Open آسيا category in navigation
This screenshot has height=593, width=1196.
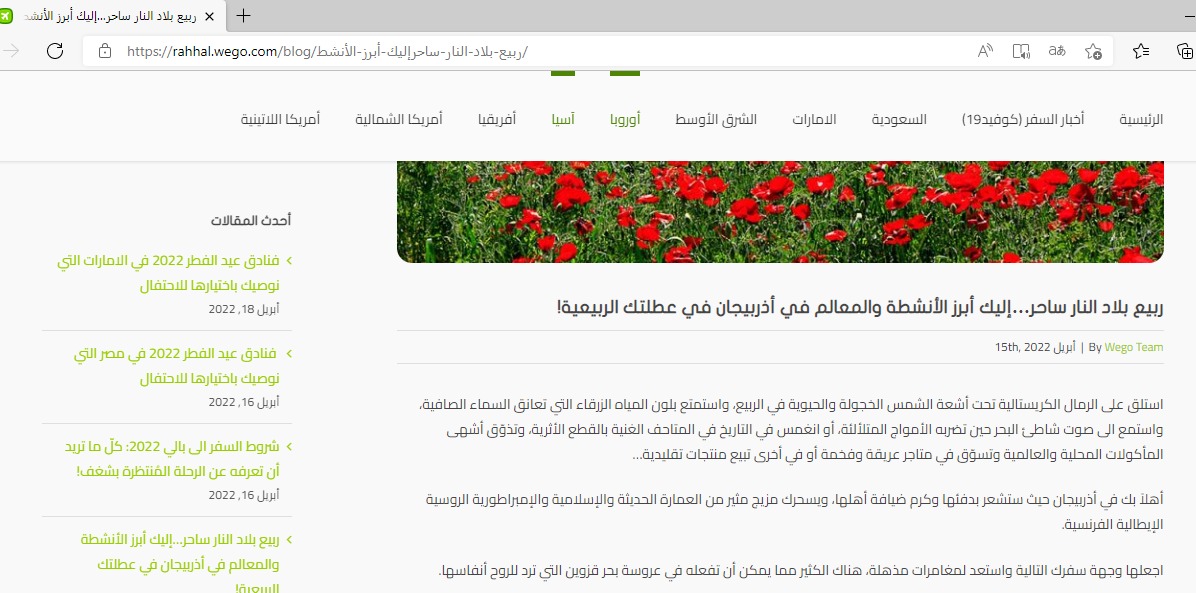point(563,119)
